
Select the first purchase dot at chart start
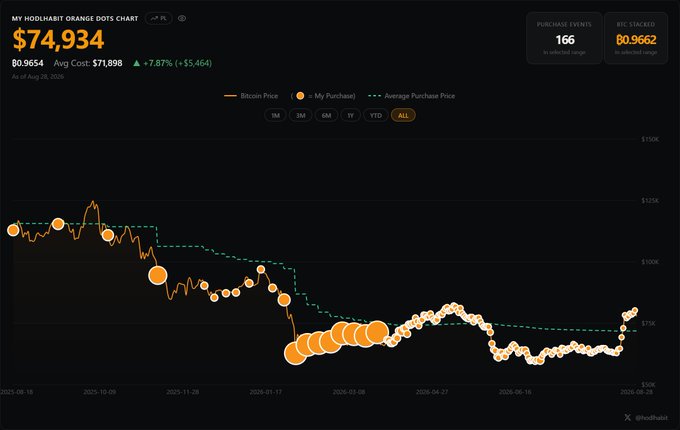(13, 230)
